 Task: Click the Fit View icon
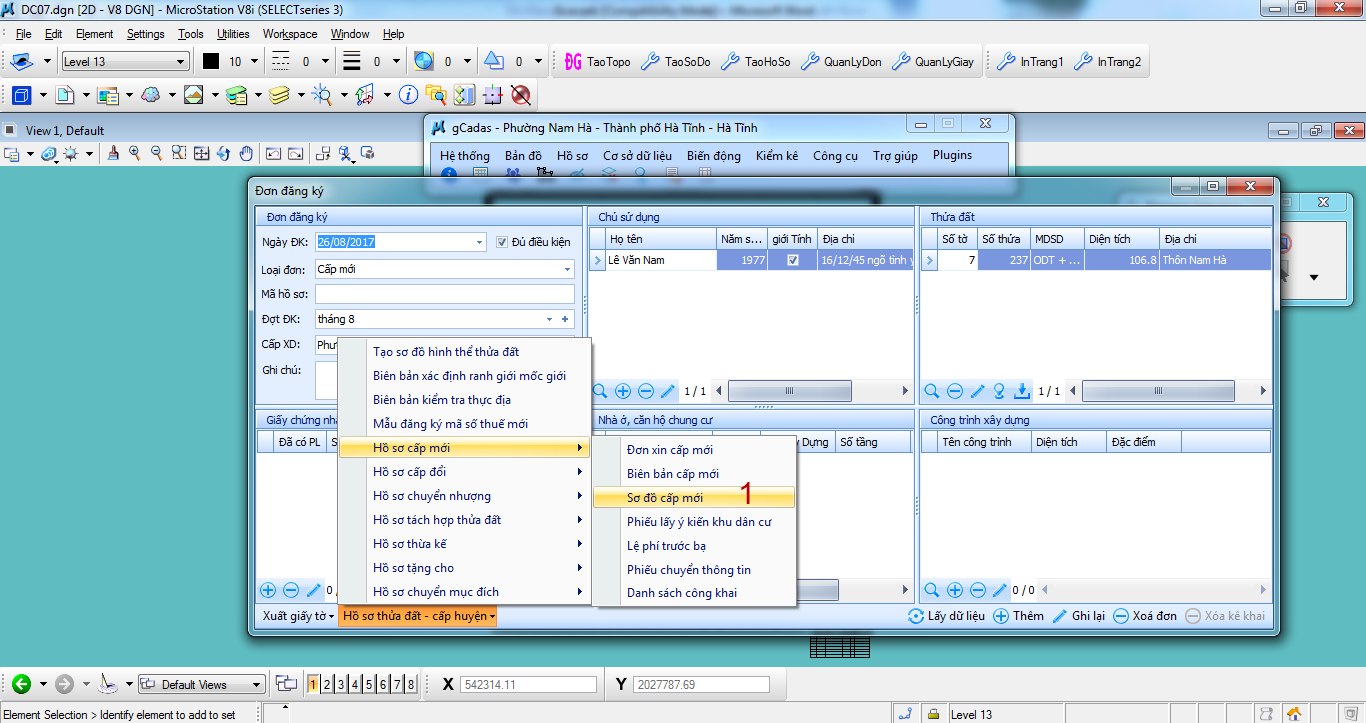(201, 154)
